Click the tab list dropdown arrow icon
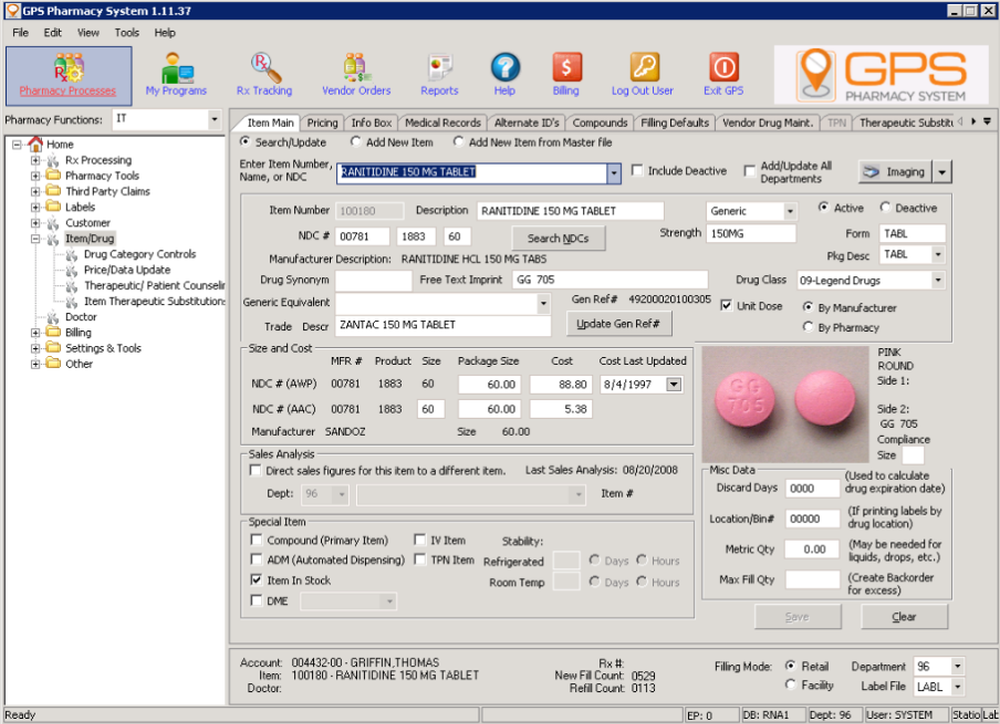The height and width of the screenshot is (724, 1000). (987, 121)
